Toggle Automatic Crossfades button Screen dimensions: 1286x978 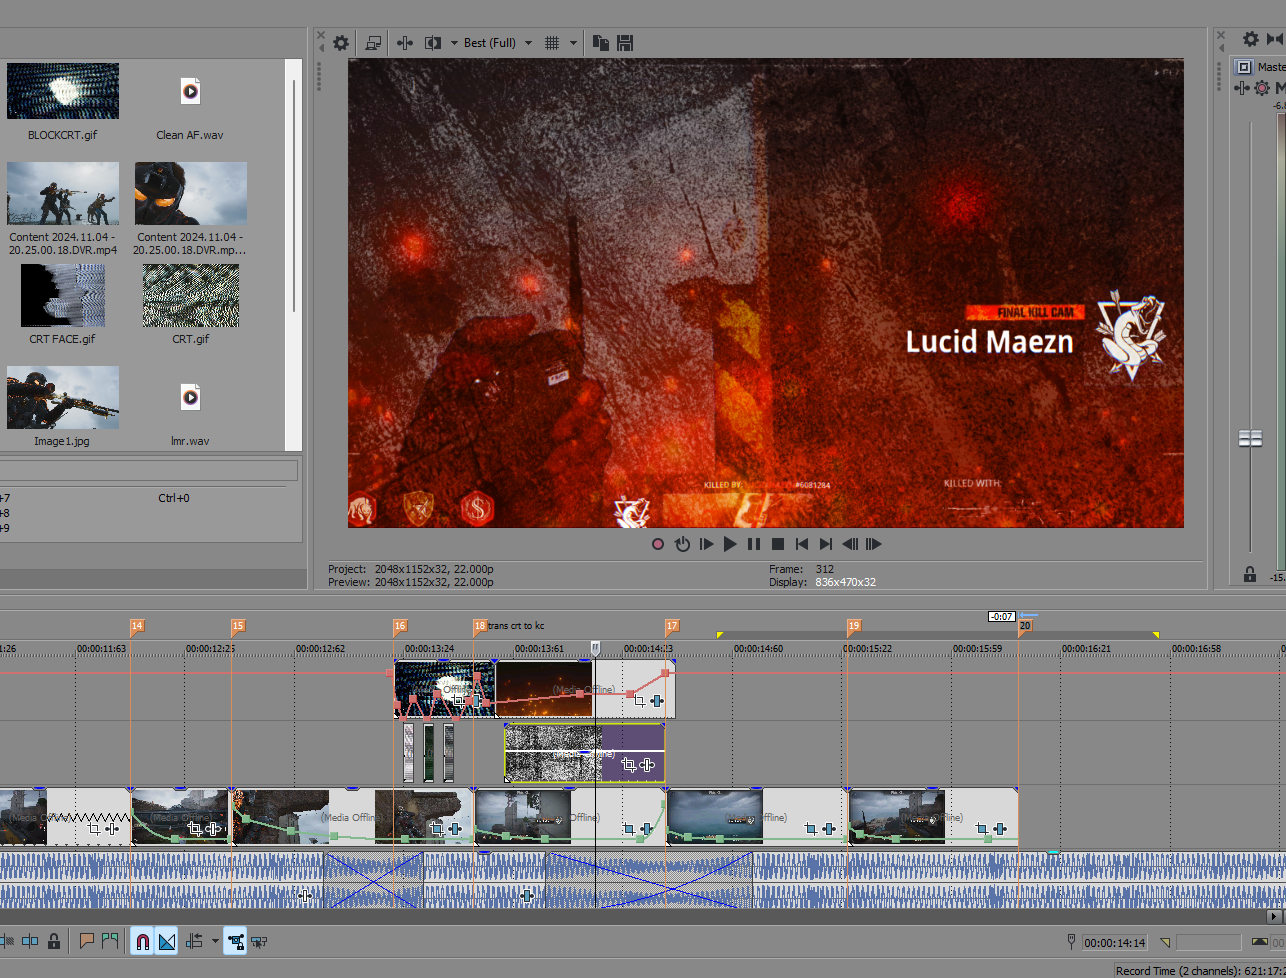pos(166,941)
